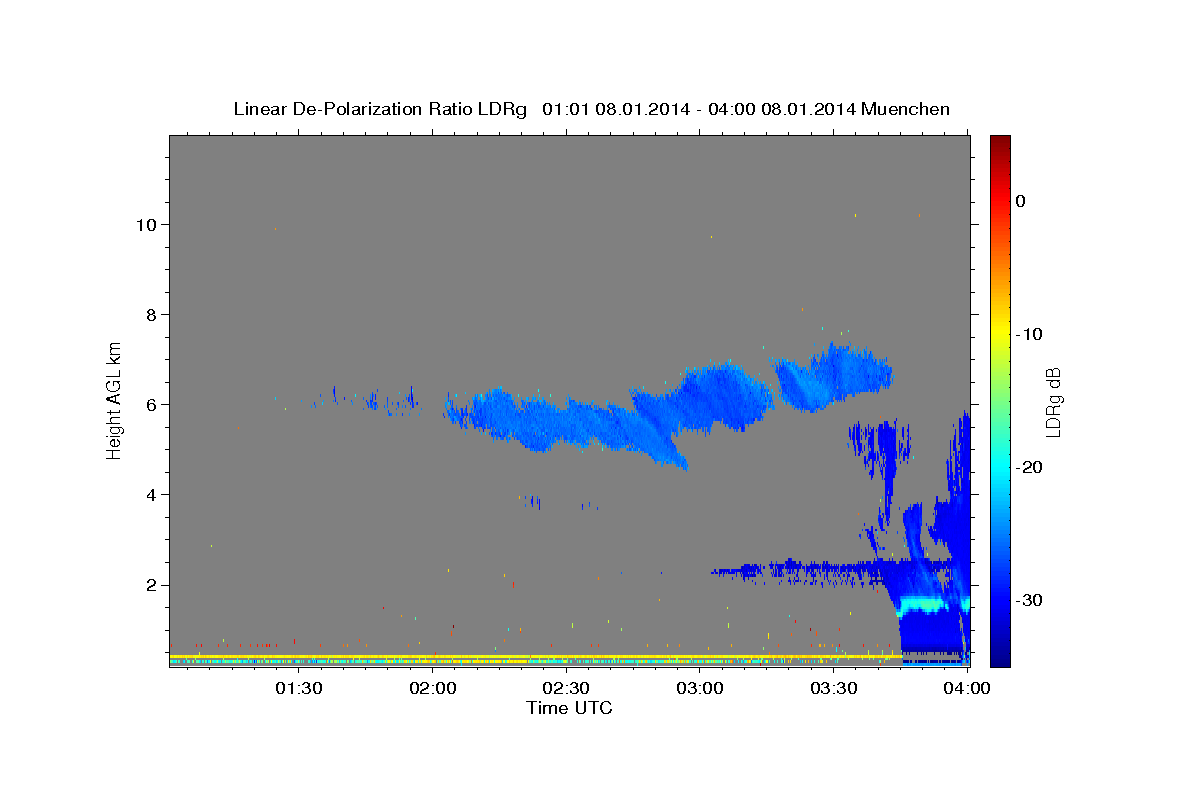Click the colorbar value -10
The image size is (1200, 800).
(1030, 334)
